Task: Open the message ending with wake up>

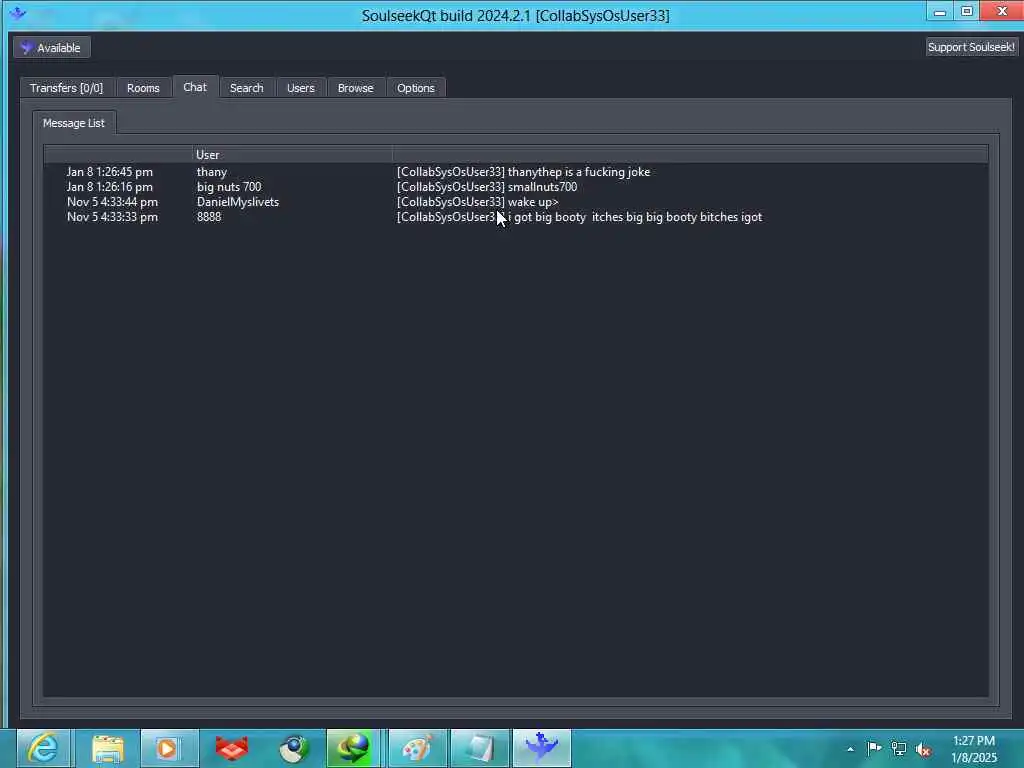Action: click(x=478, y=202)
